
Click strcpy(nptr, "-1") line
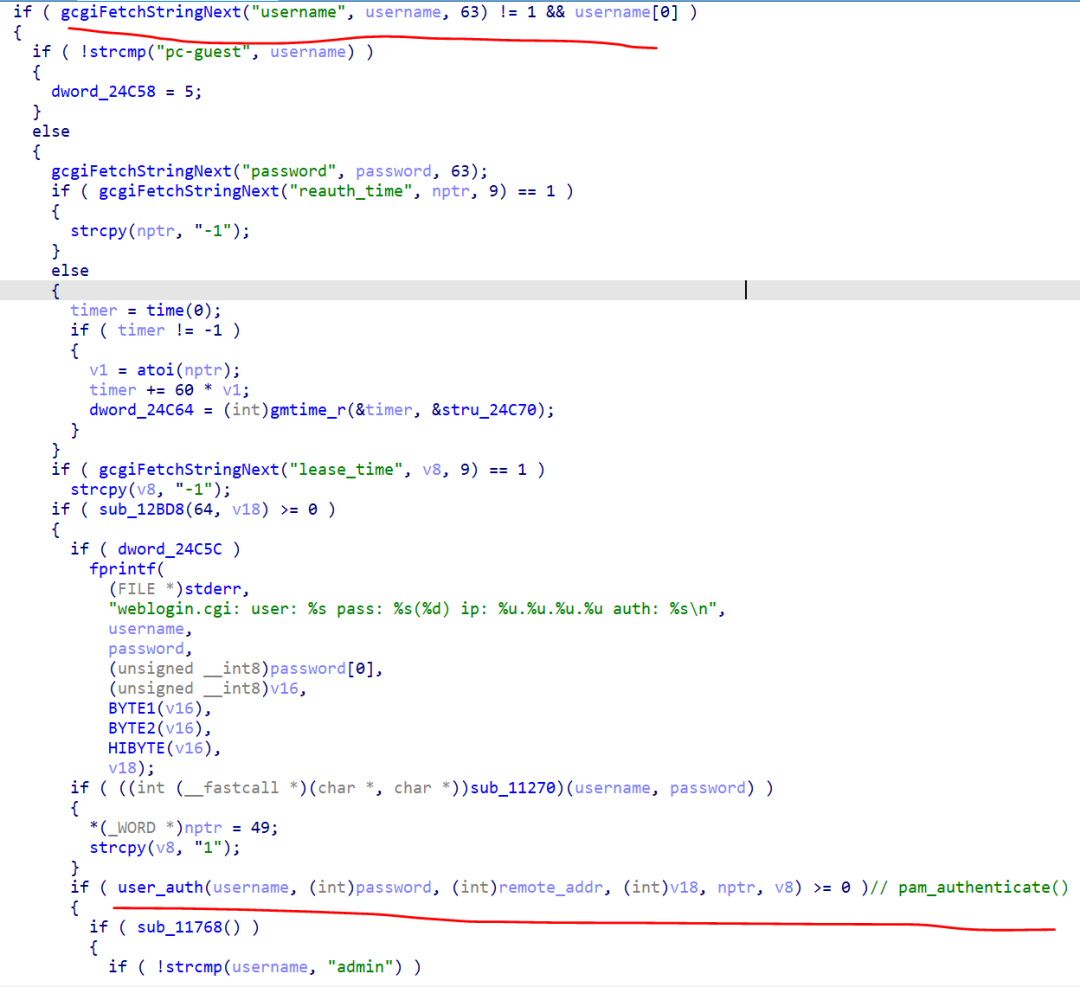point(160,231)
